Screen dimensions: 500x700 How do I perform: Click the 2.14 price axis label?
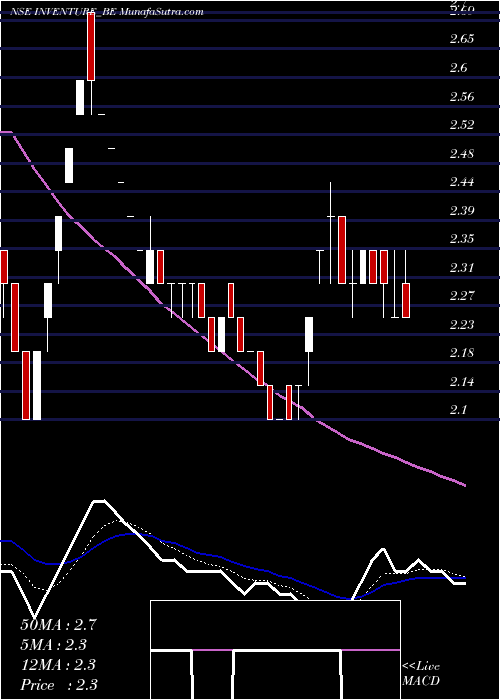click(x=462, y=382)
